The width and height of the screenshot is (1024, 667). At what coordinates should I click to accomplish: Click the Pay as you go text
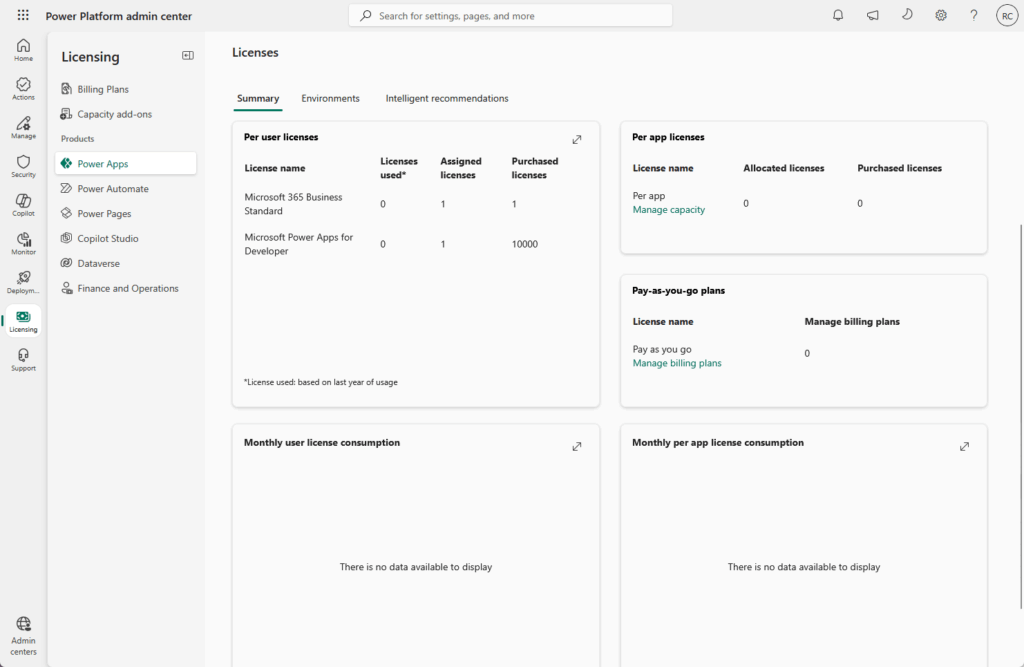(x=662, y=349)
